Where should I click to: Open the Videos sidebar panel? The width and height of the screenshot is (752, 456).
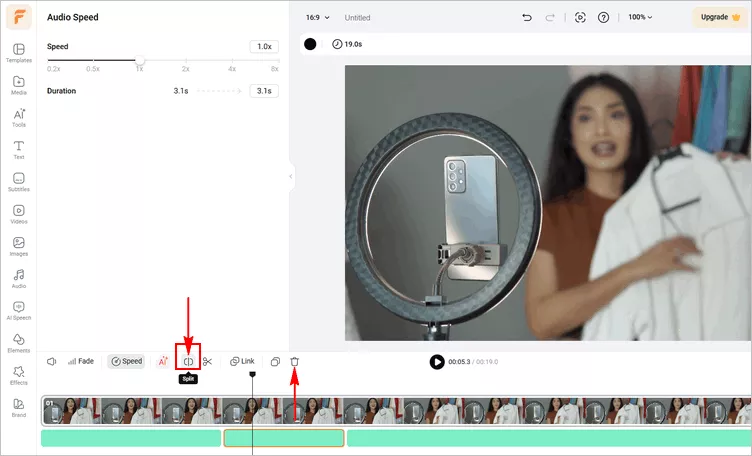(19, 214)
